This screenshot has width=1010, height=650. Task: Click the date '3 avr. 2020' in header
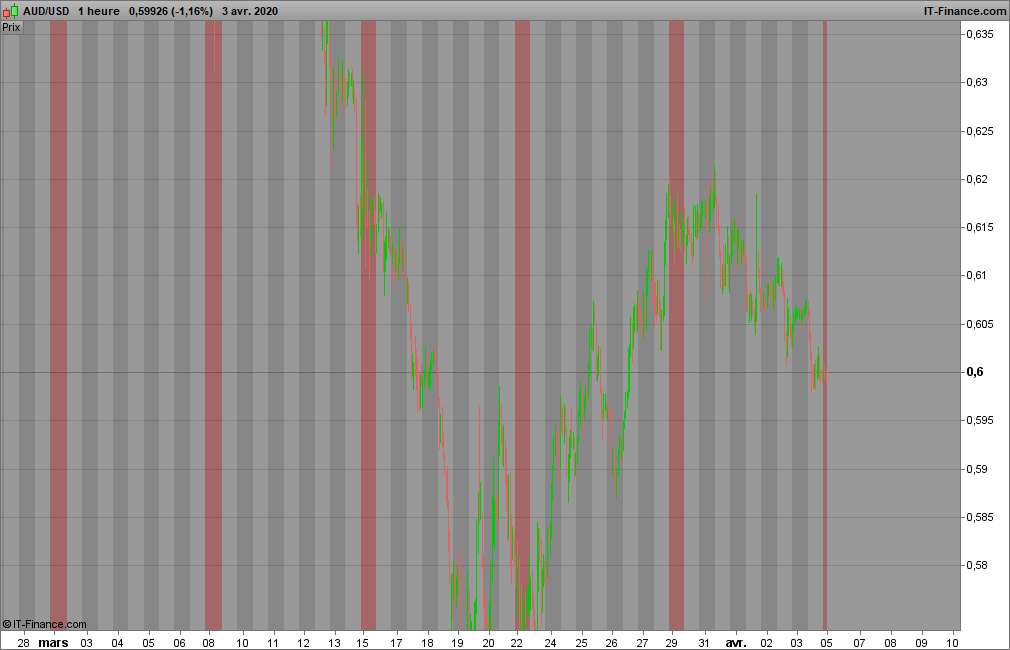[x=250, y=11]
